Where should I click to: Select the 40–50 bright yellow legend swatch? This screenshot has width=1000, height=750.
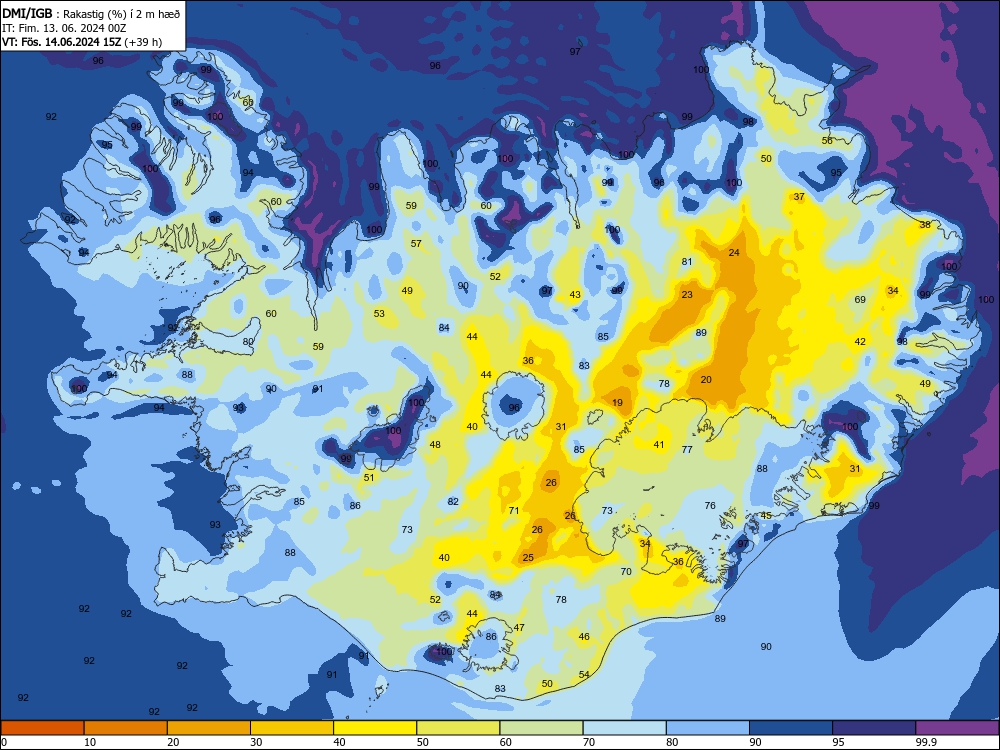pos(375,728)
